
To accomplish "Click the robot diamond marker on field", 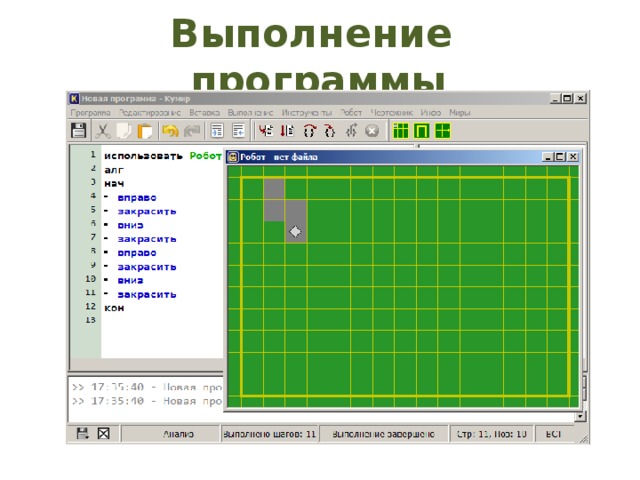I will click(295, 231).
